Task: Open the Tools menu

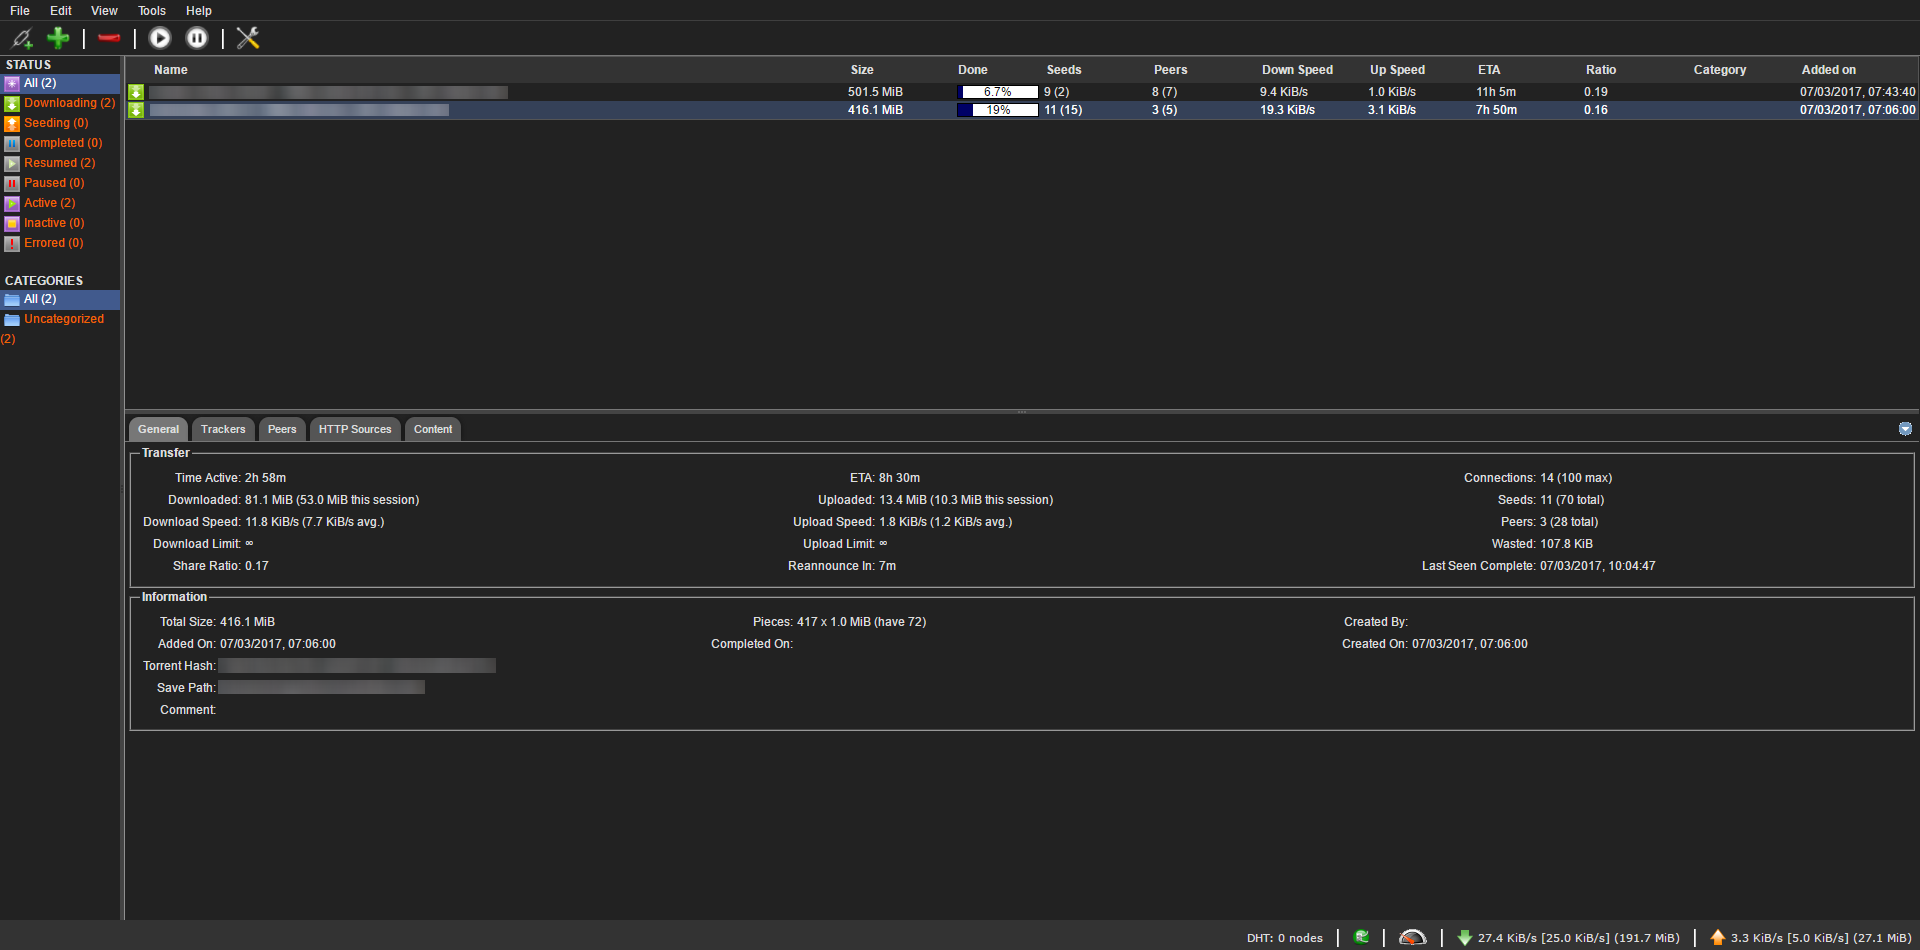Action: pos(151,11)
